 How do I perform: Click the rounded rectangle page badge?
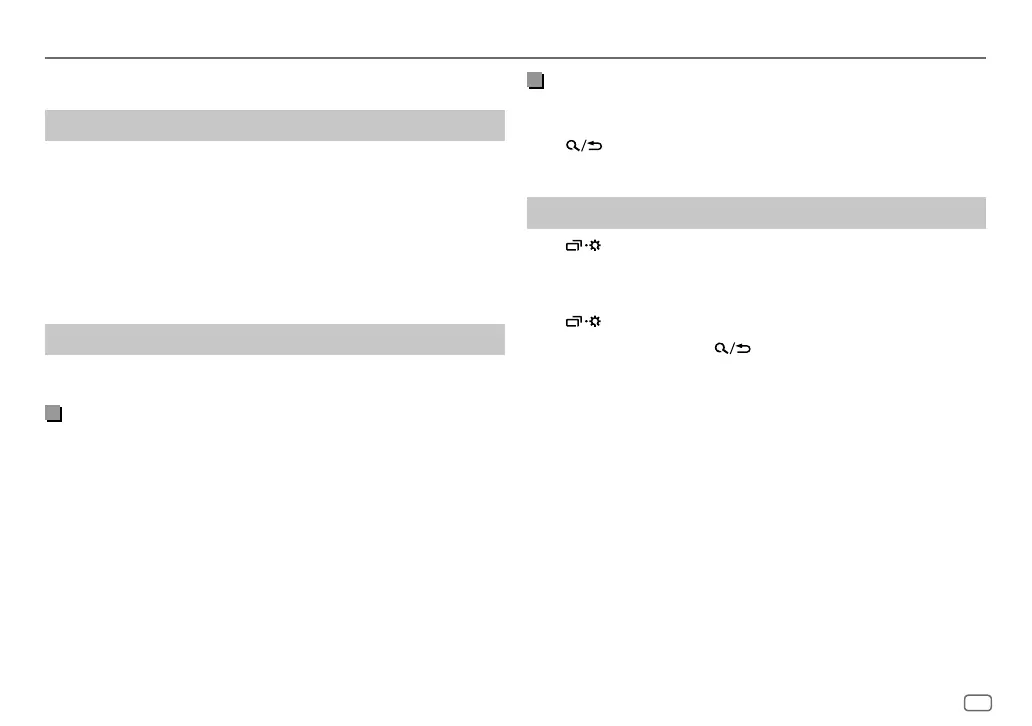point(978,703)
